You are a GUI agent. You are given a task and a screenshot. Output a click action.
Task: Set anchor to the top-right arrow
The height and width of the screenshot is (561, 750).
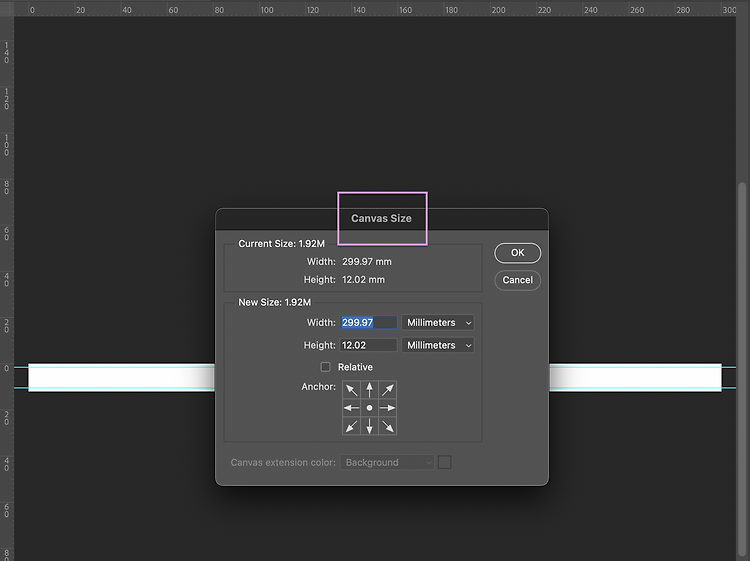coord(387,390)
